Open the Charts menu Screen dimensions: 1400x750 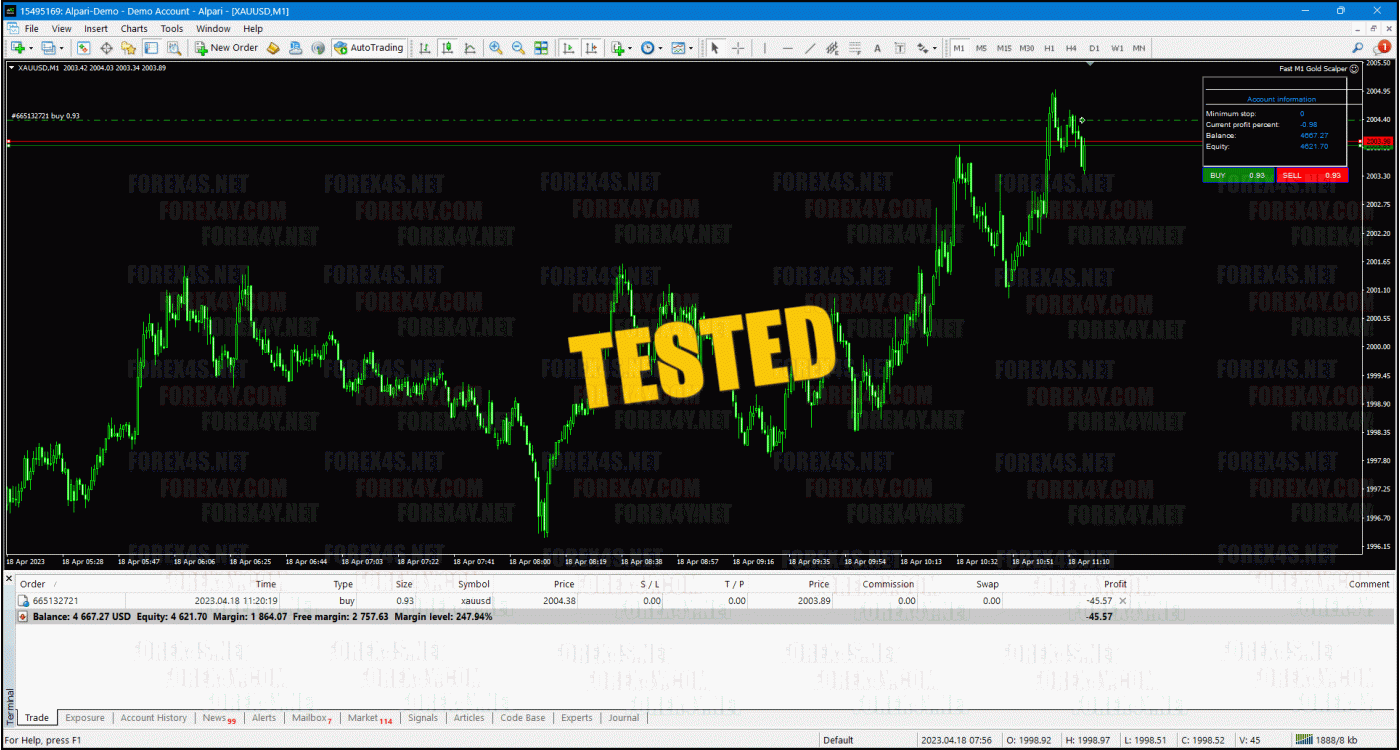click(133, 28)
